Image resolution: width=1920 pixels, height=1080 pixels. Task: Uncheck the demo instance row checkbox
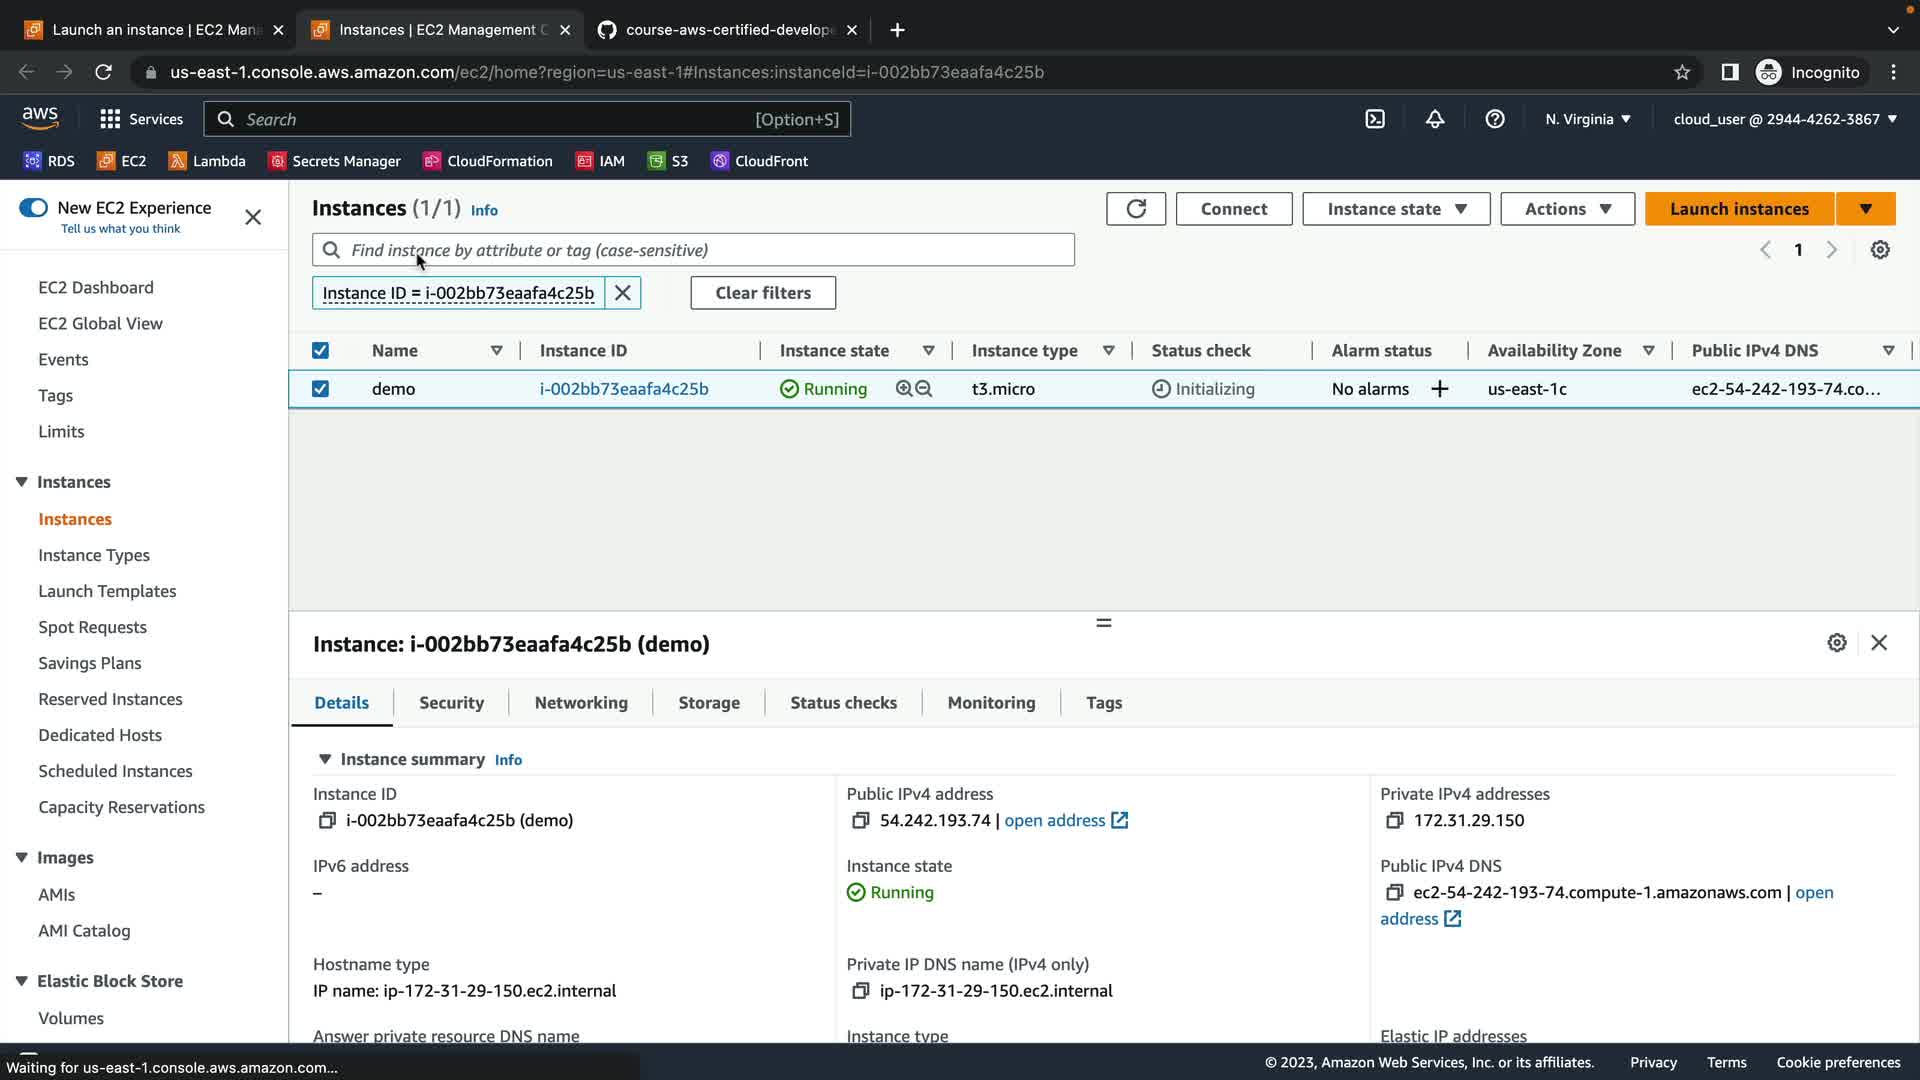(320, 389)
